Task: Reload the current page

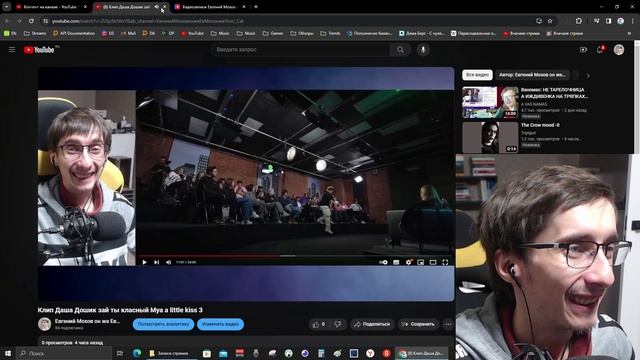Action: 31,20
